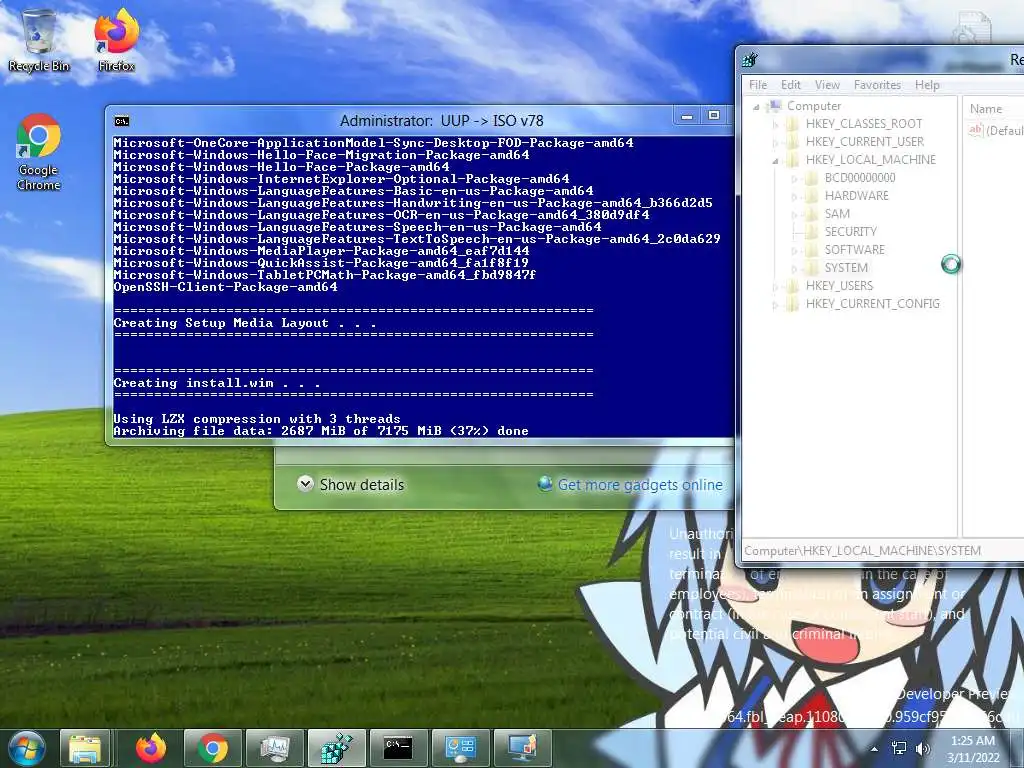Show hidden system tray icons

coord(874,749)
